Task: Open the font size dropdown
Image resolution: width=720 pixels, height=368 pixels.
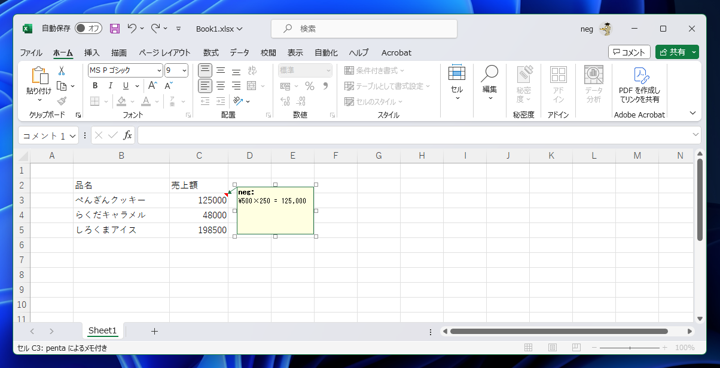Action: pyautogui.click(x=185, y=71)
